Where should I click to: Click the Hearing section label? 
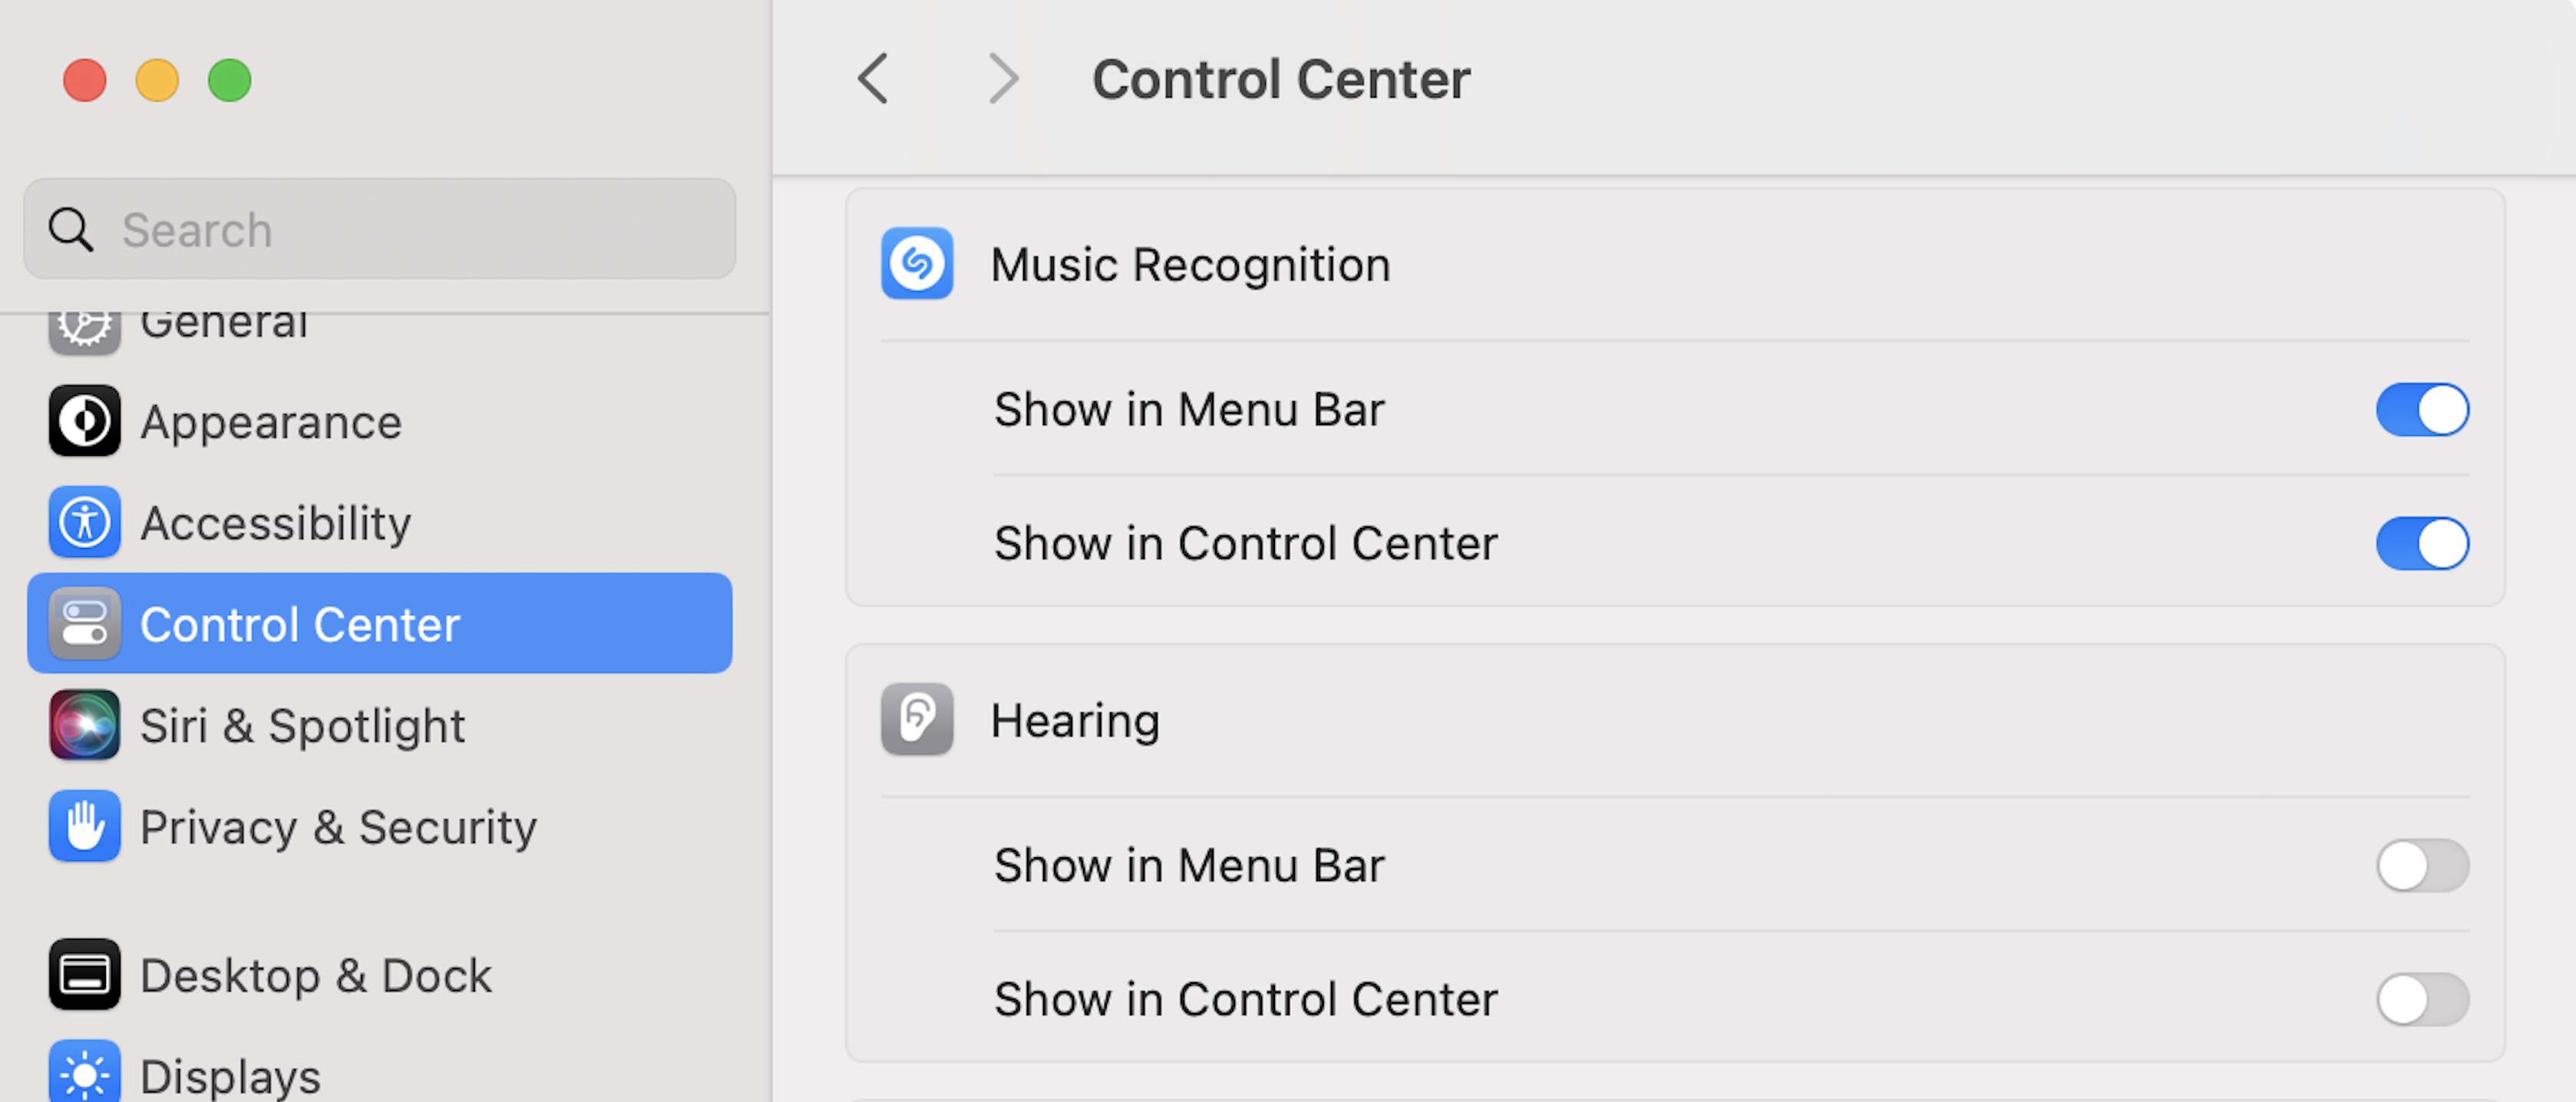click(1074, 720)
